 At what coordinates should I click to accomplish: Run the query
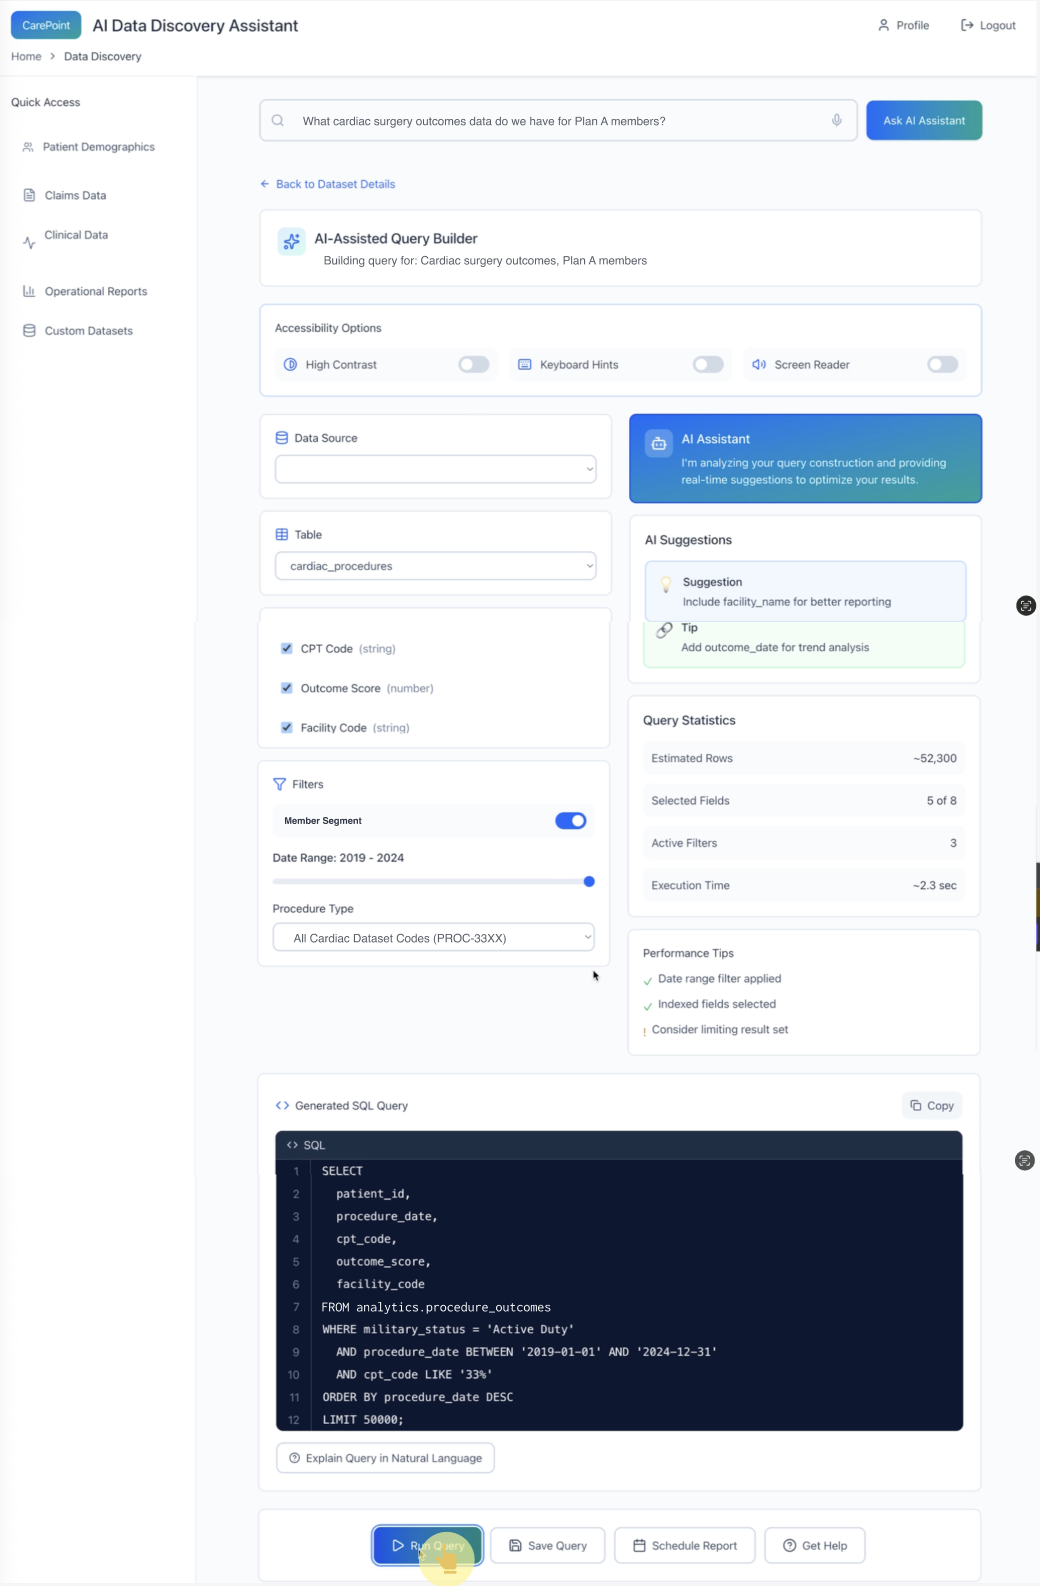(428, 1545)
